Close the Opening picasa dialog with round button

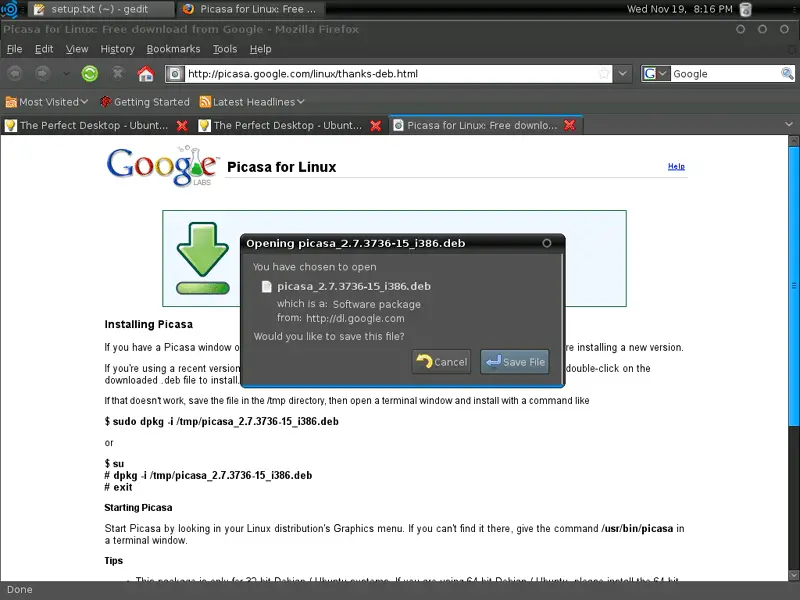pyautogui.click(x=547, y=243)
